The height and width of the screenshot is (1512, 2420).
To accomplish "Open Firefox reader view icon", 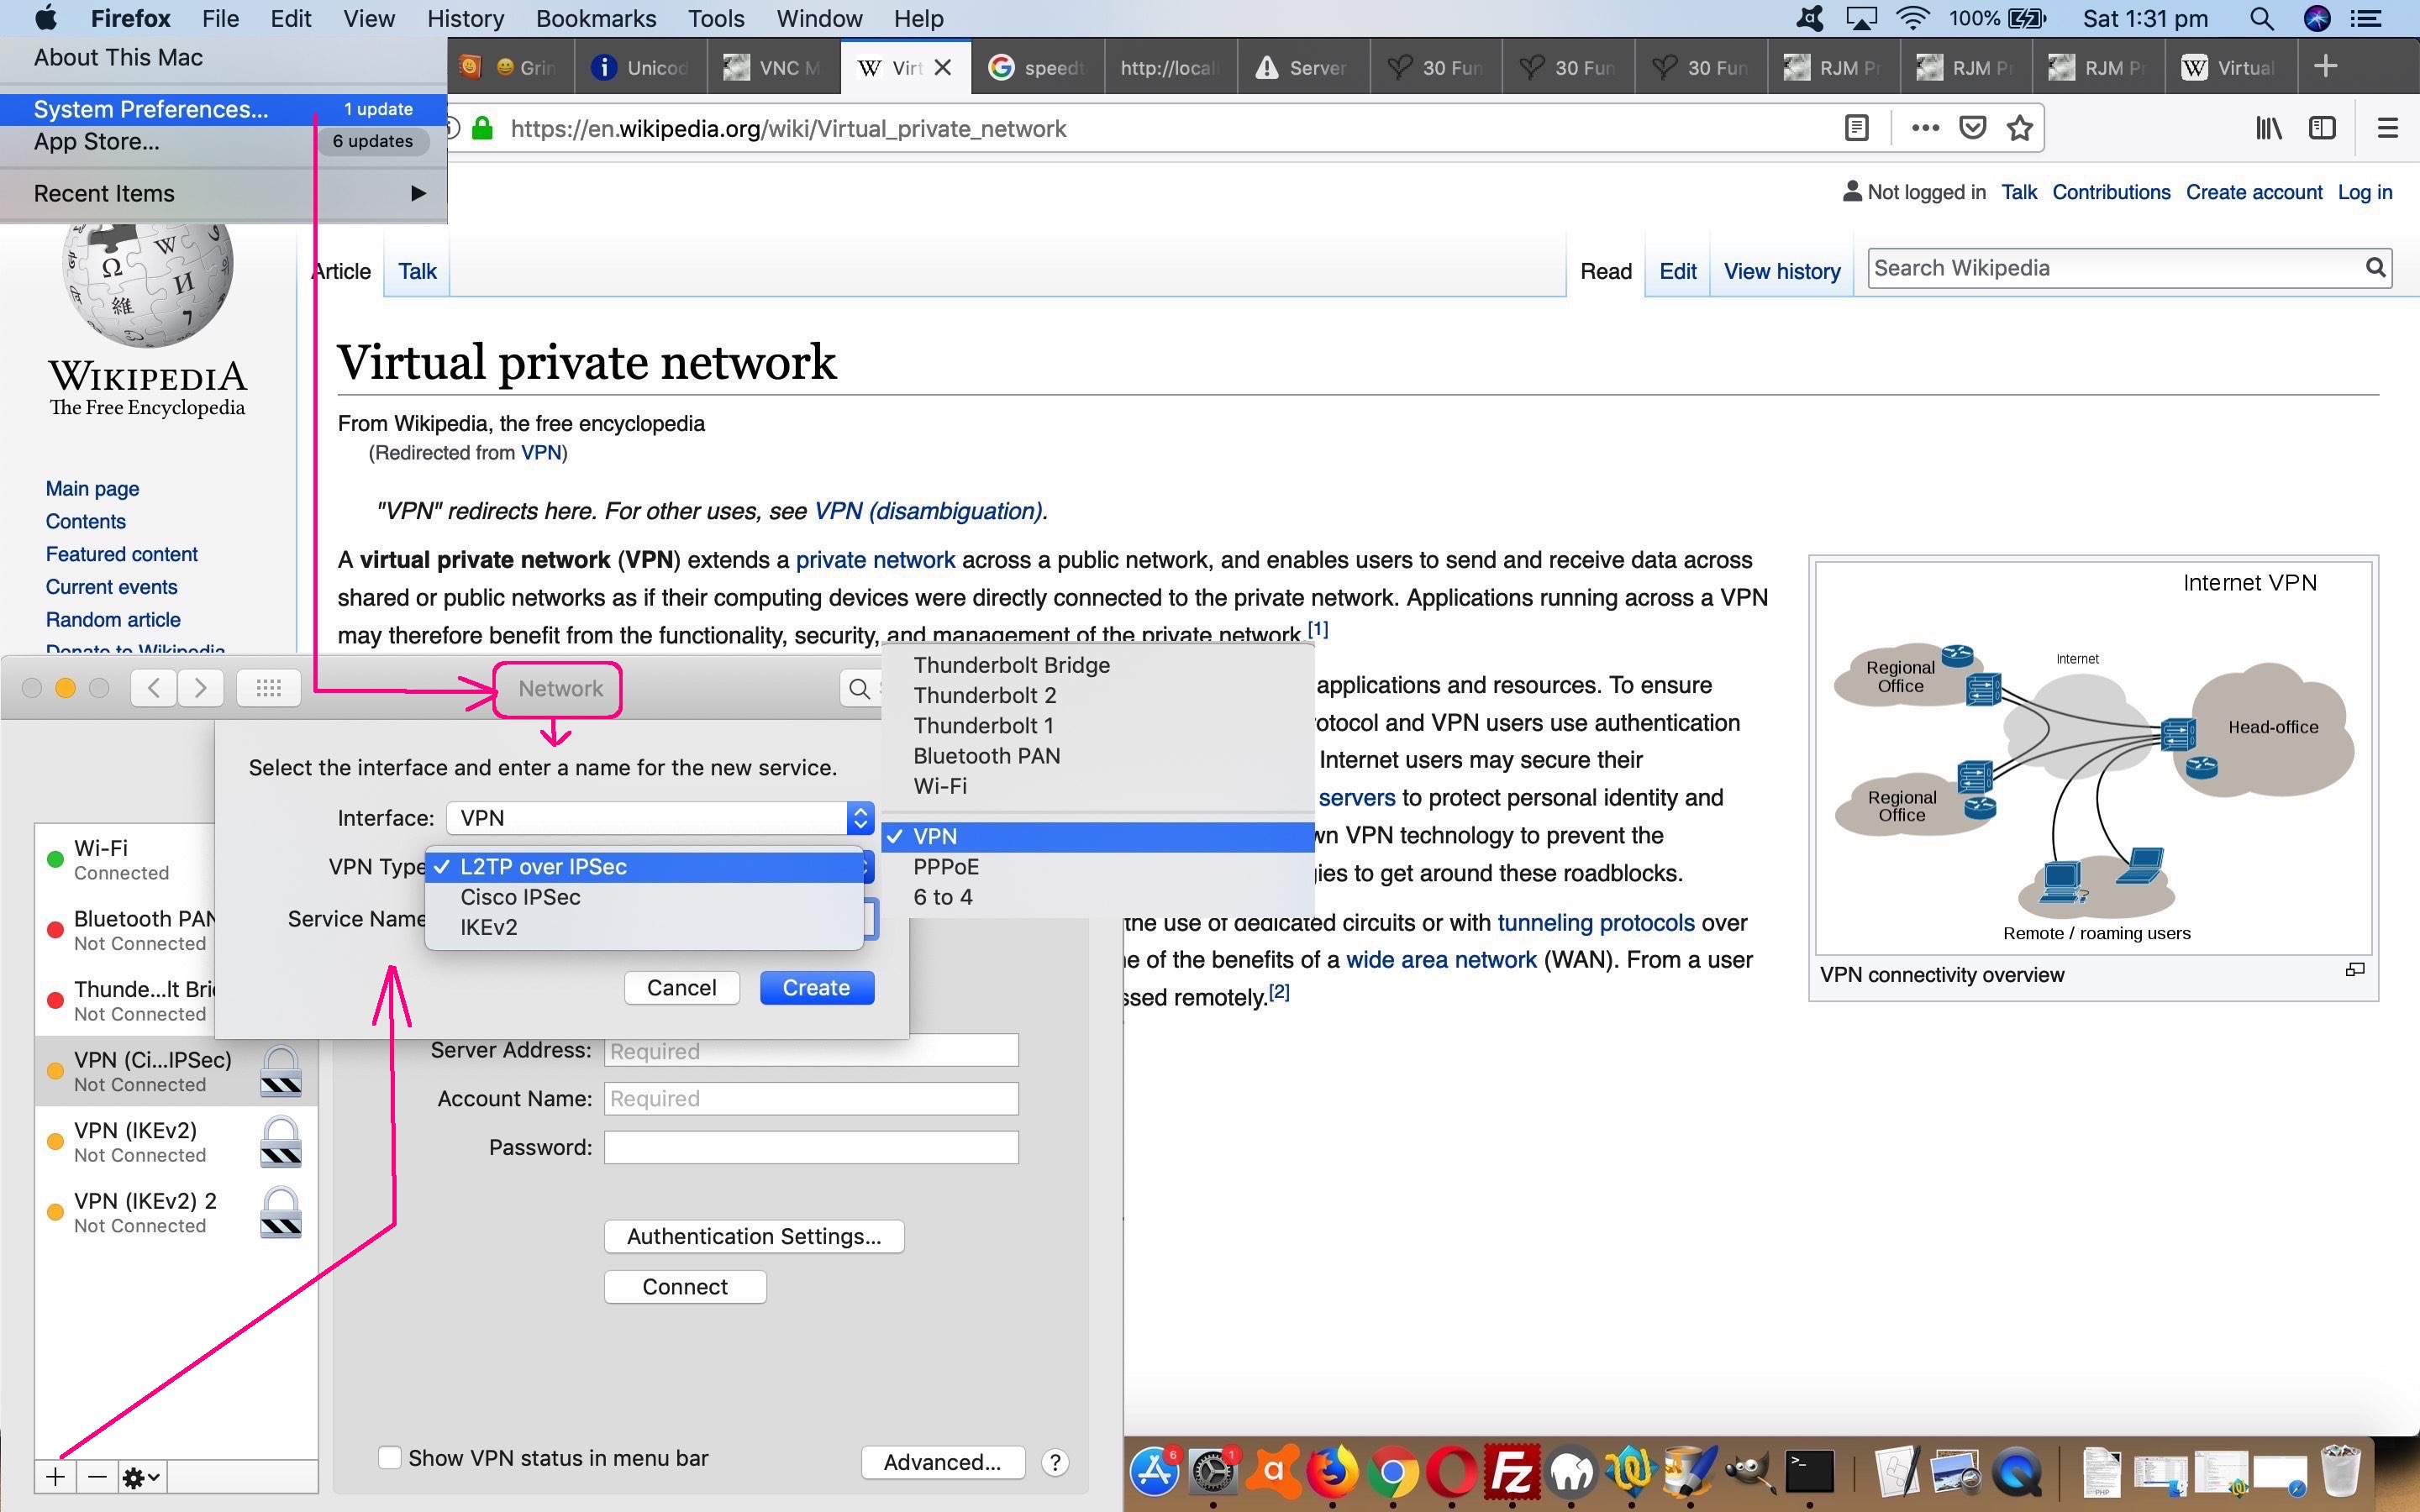I will click(1856, 128).
